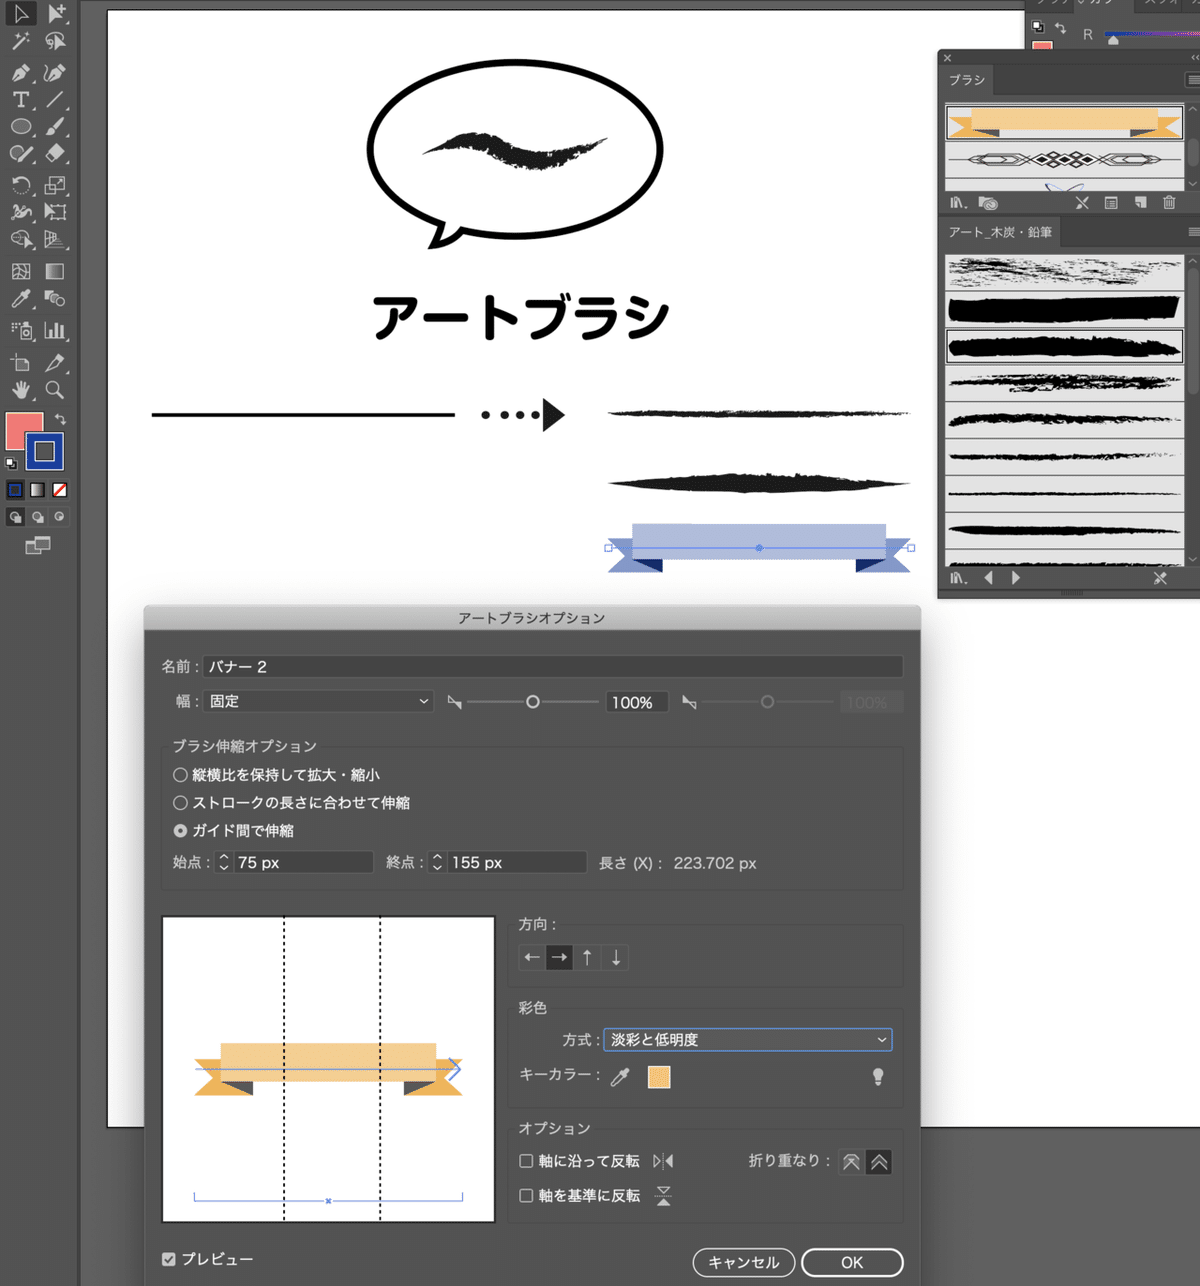This screenshot has width=1200, height=1286.
Task: Select the Zoom tool
Action: click(56, 389)
